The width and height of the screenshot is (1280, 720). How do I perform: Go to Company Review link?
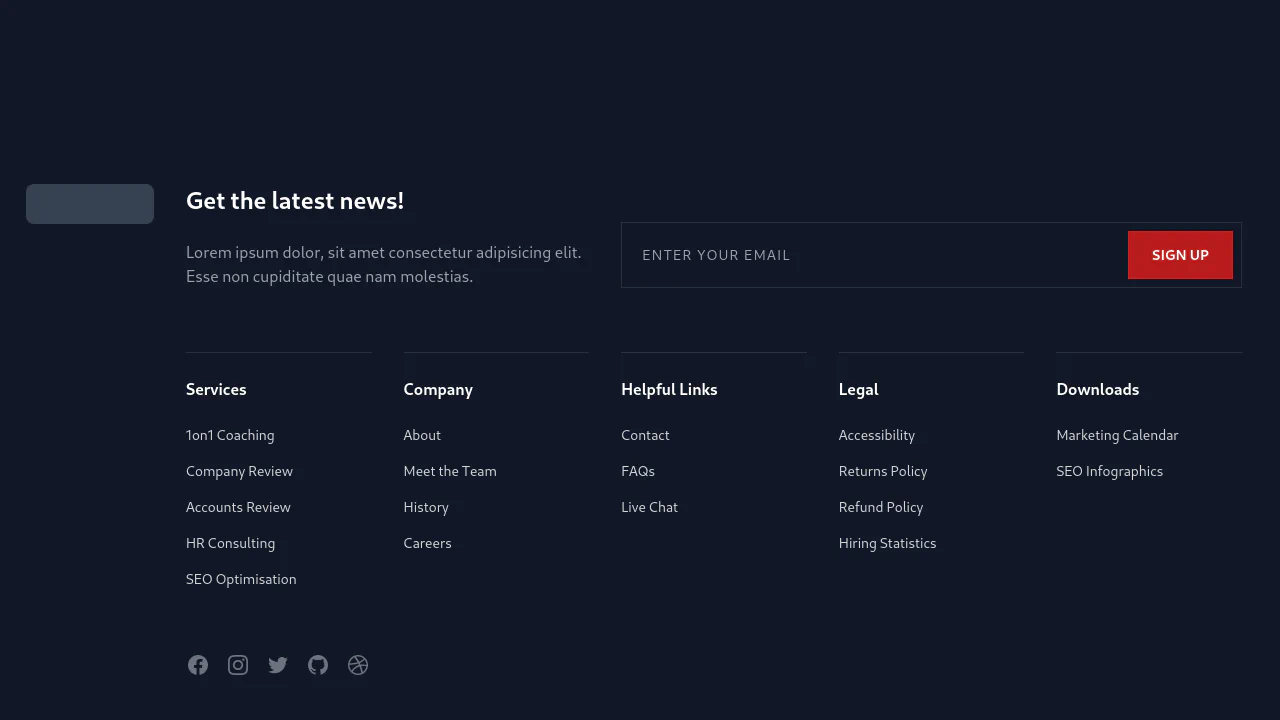239,471
